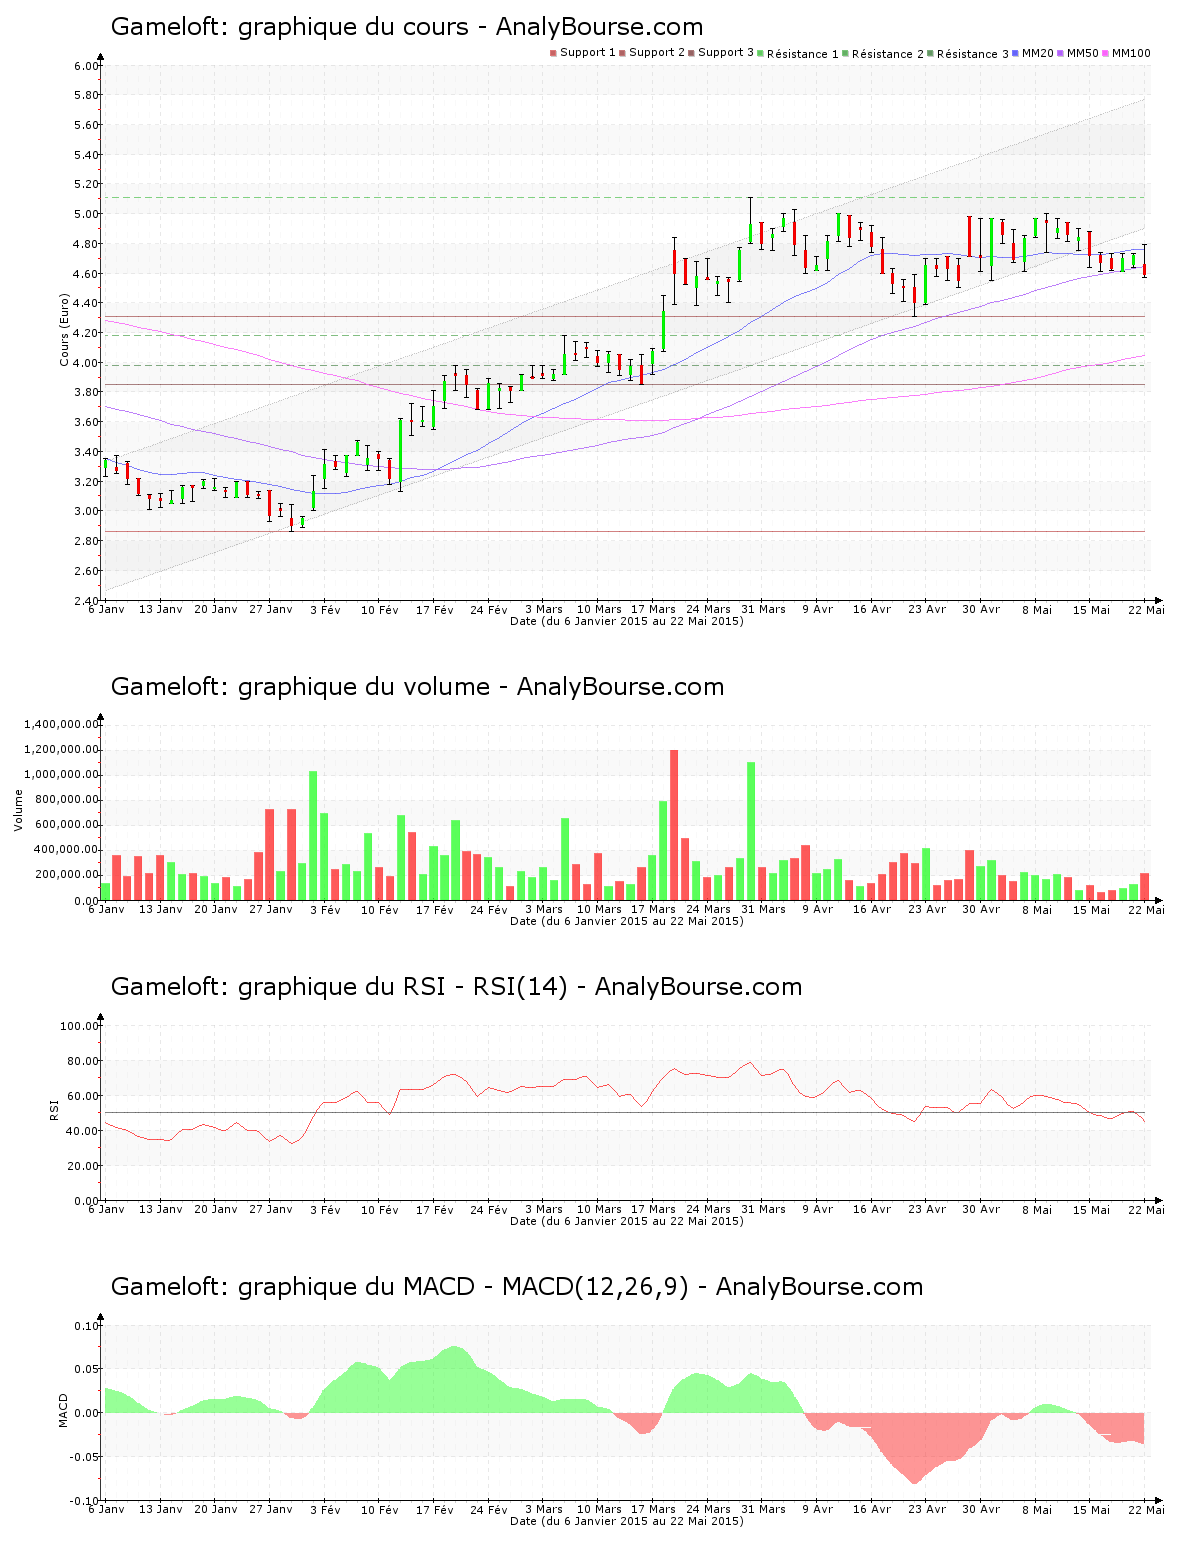Click the -0.10 value on the MACD axis
Screen dimensions: 1200x1550
[86, 1502]
